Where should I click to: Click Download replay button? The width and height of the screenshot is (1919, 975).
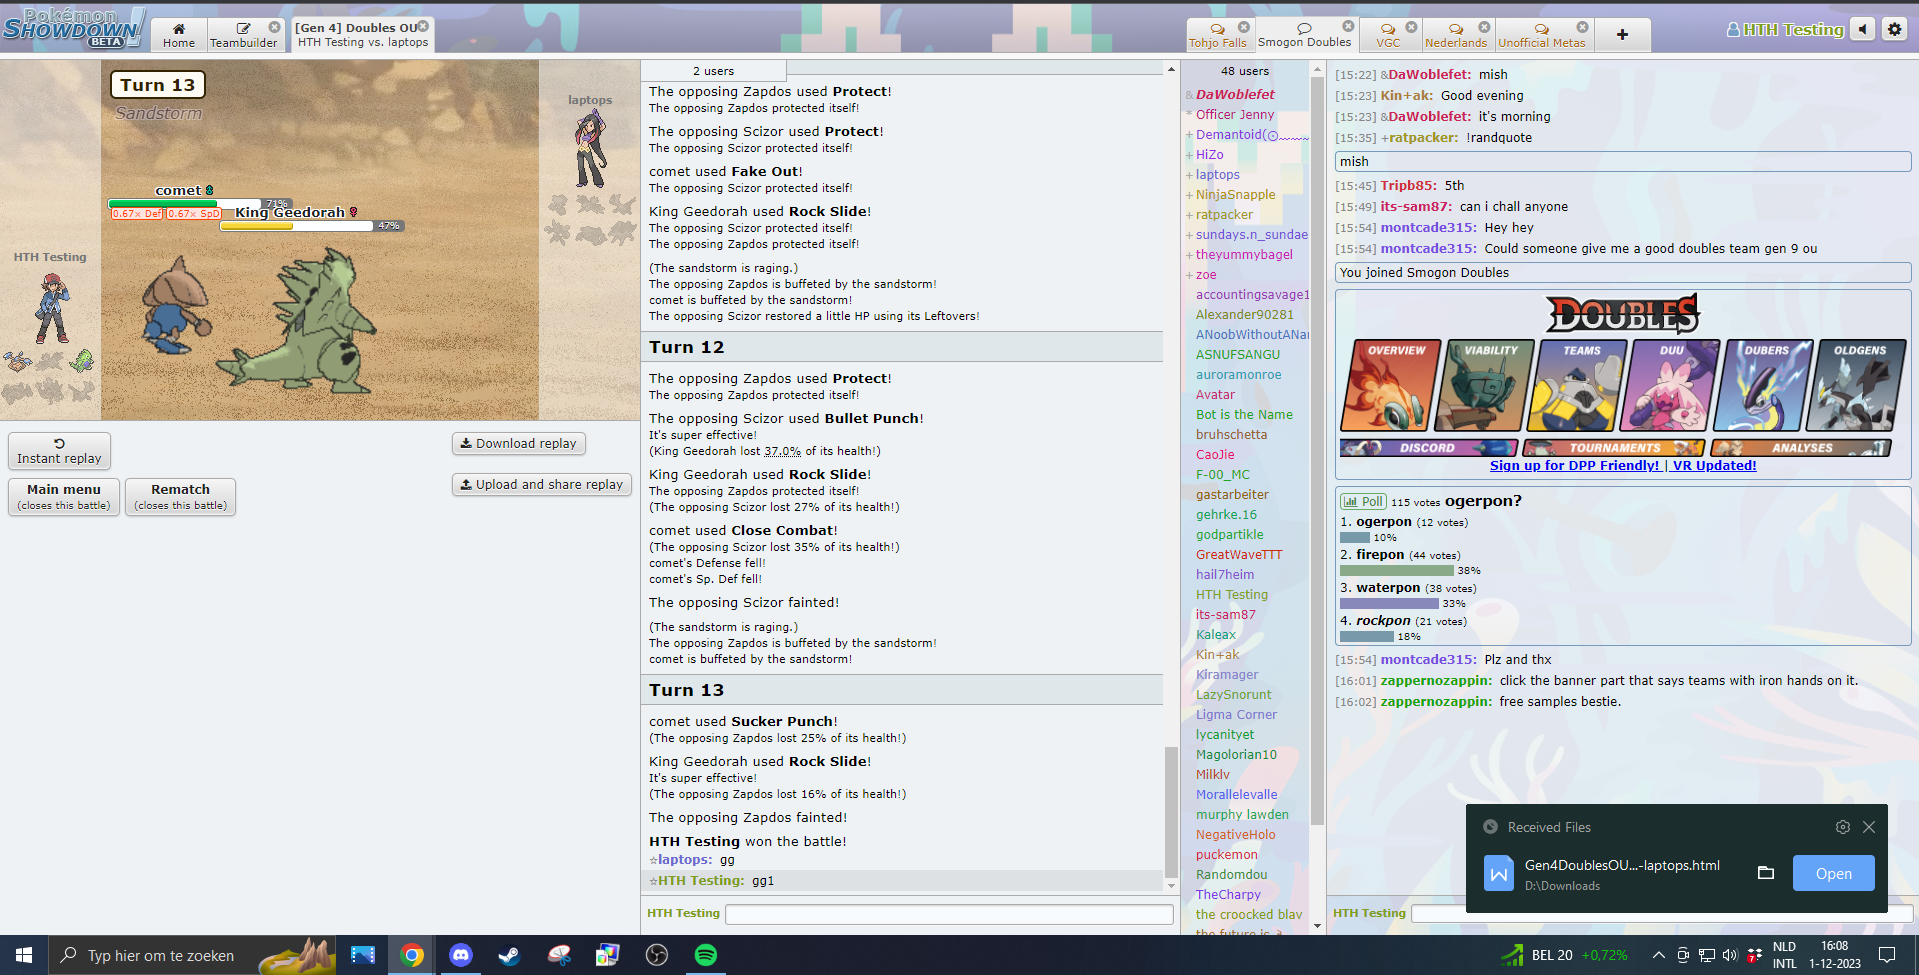(518, 444)
